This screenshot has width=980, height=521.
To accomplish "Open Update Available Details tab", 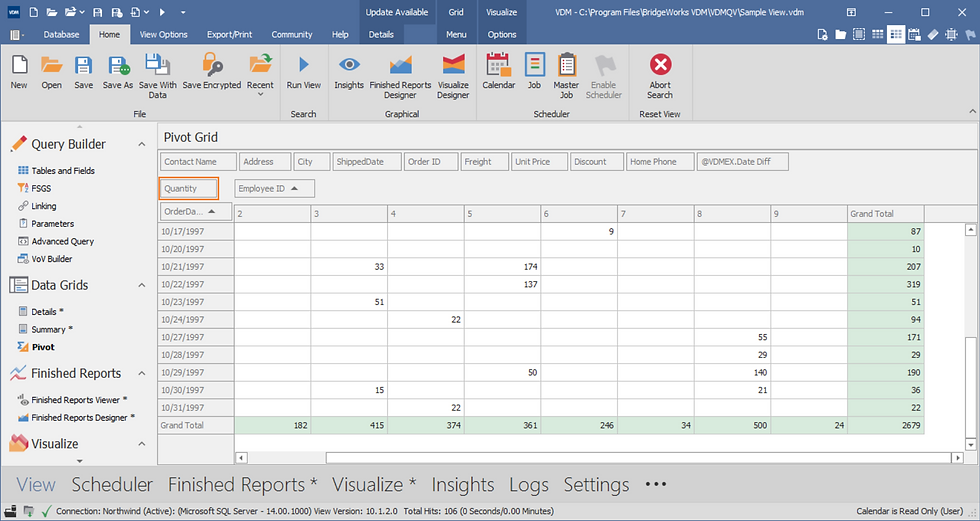I will tap(381, 34).
